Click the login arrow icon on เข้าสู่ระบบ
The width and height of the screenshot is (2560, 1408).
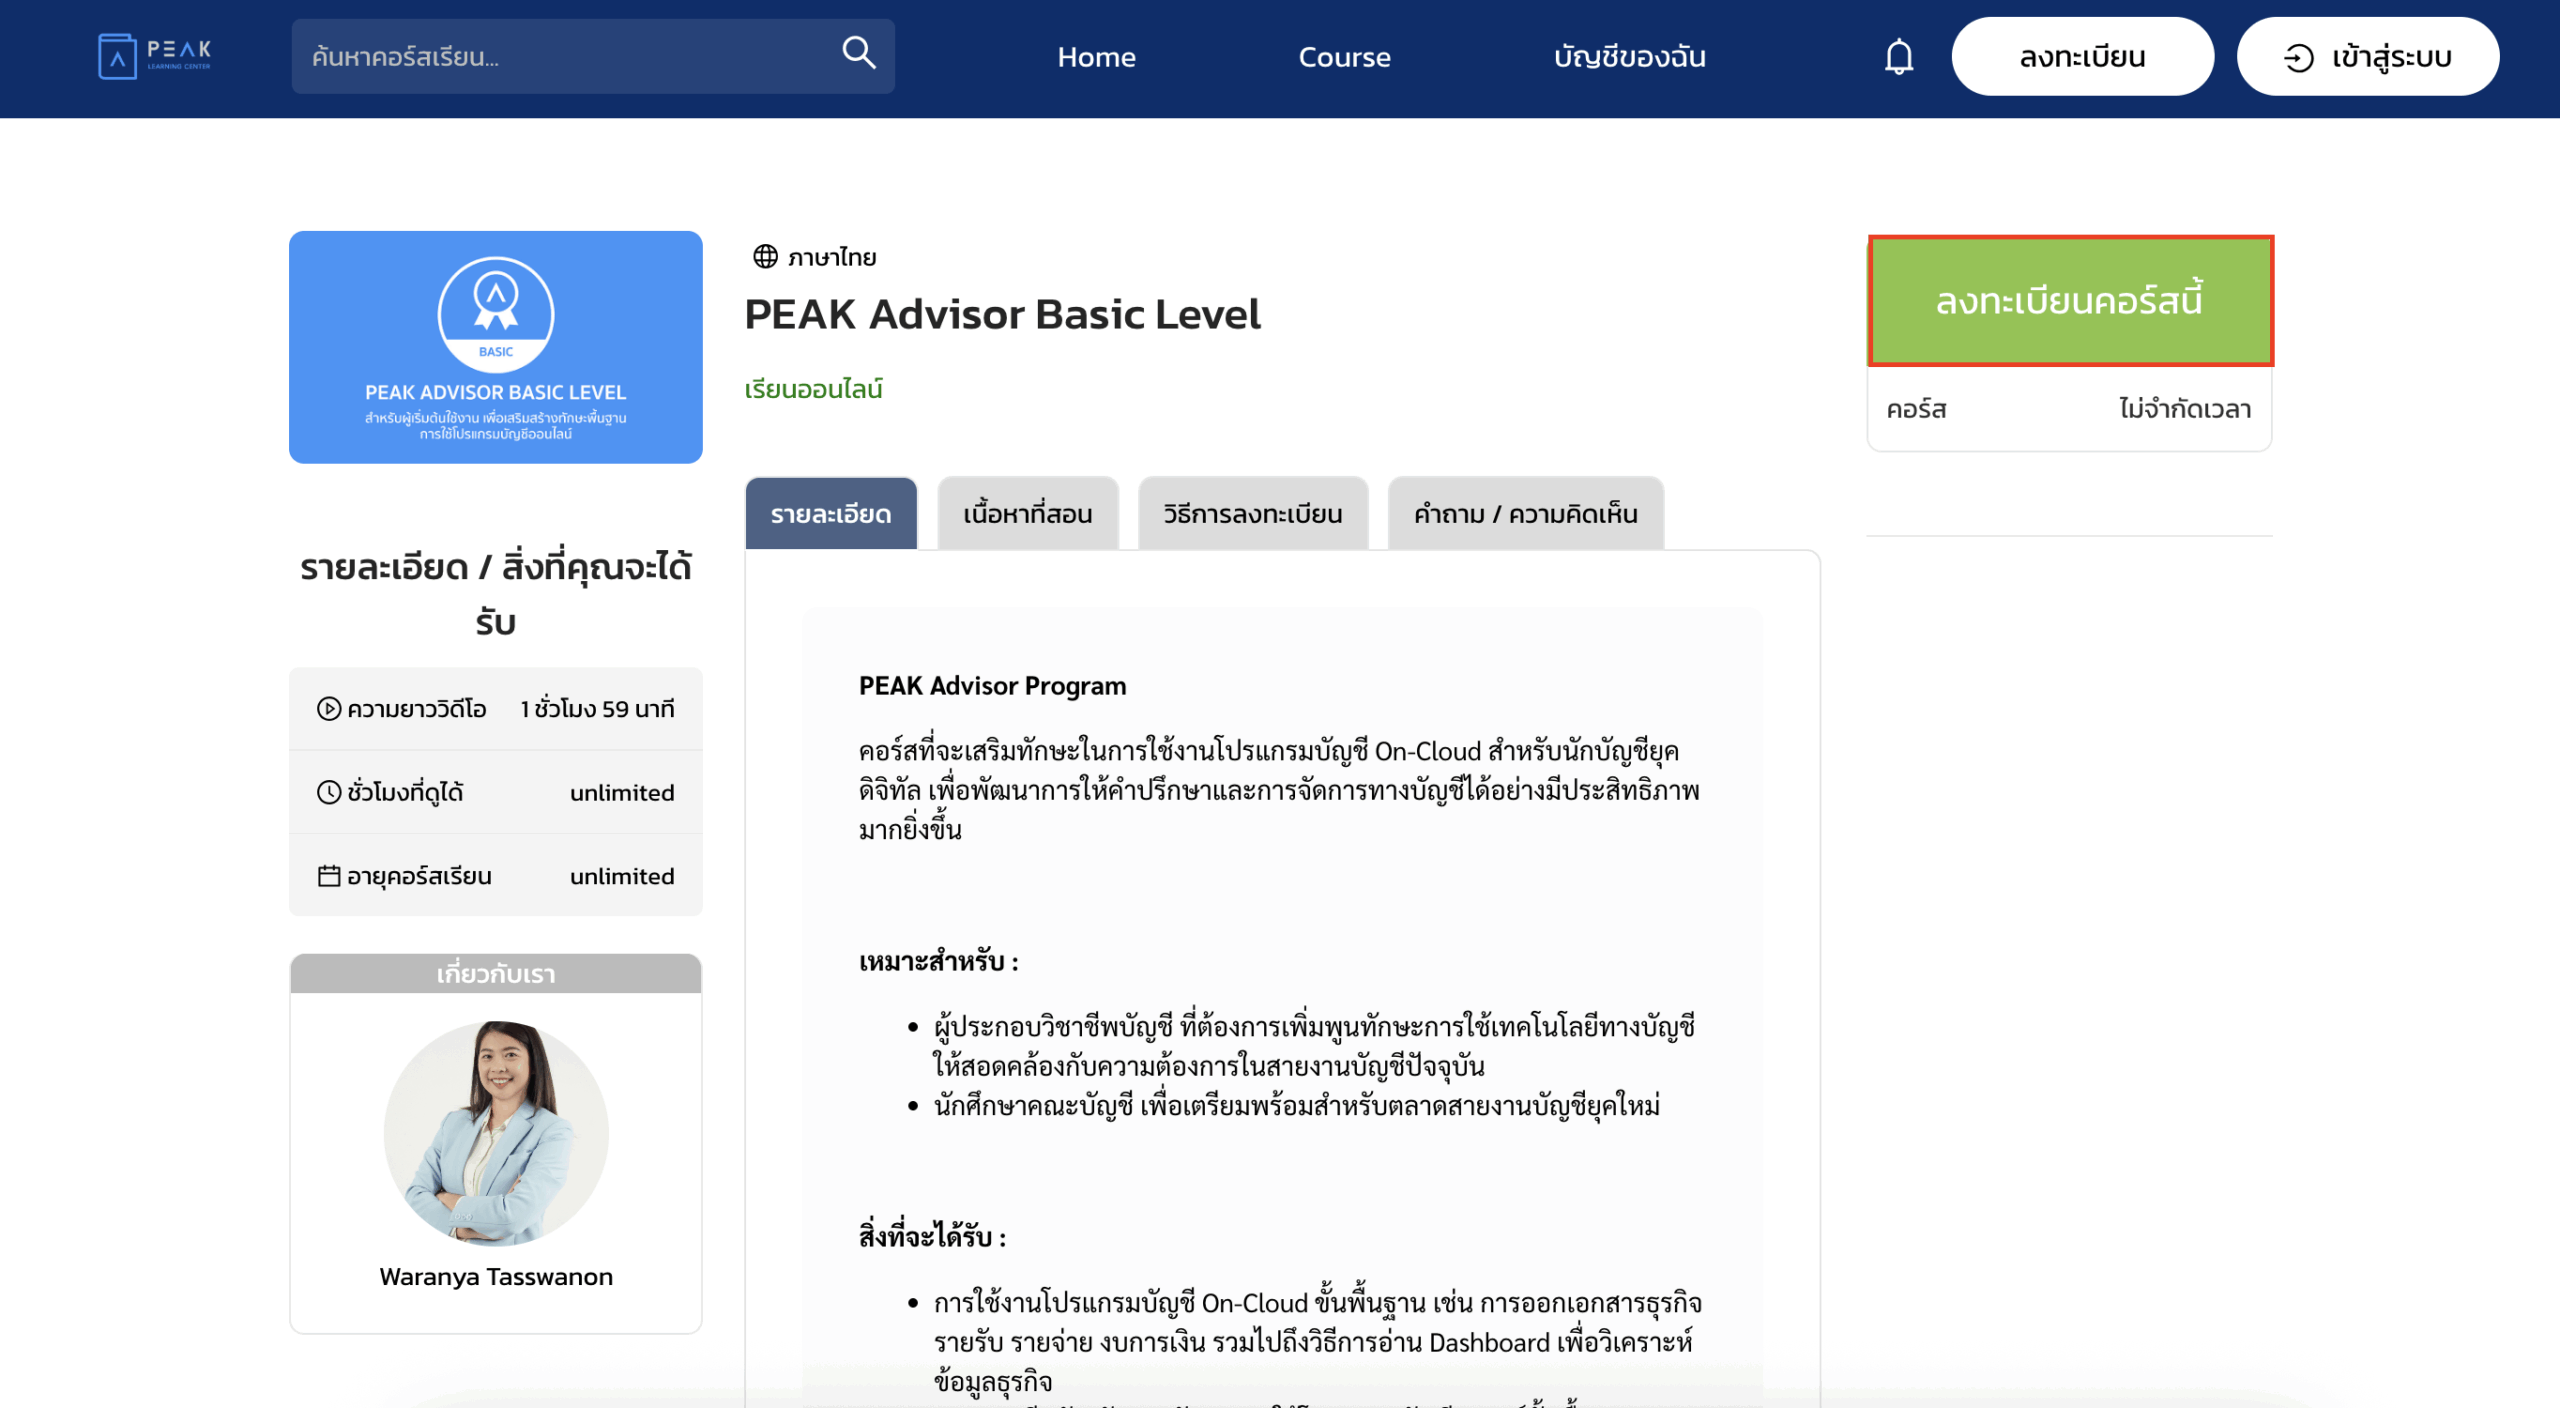tap(2297, 57)
